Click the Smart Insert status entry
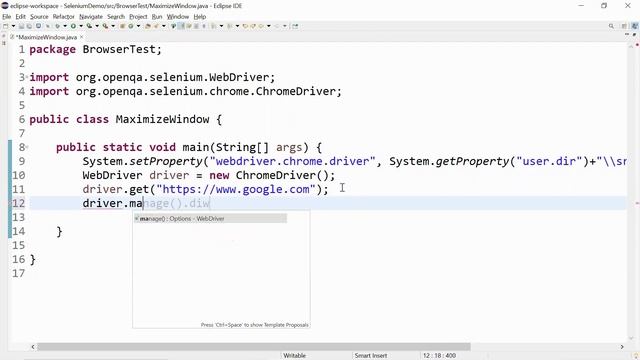 tap(371, 356)
